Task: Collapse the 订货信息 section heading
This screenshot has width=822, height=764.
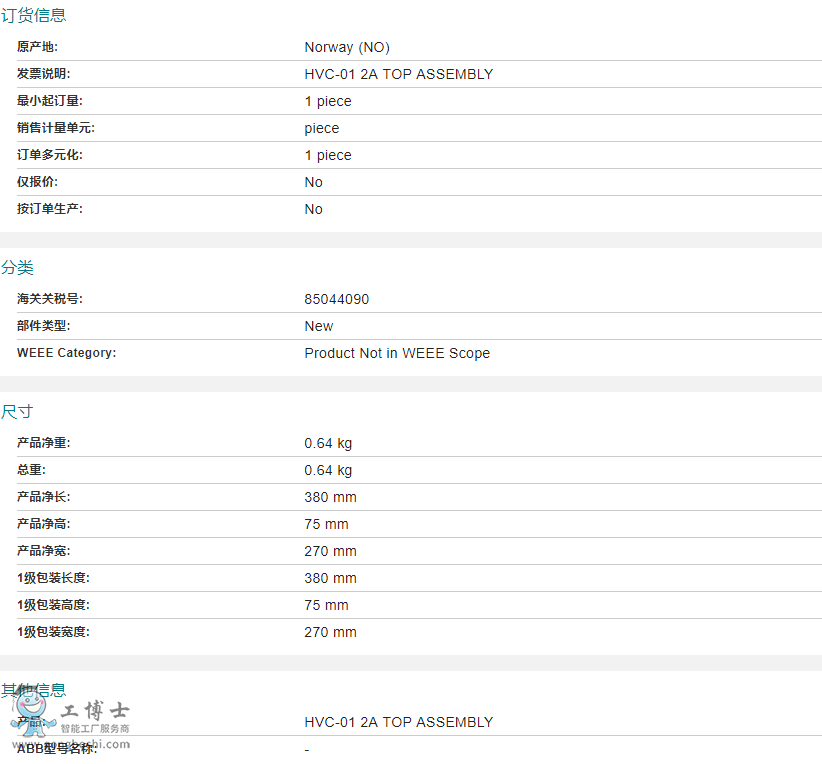Action: [x=34, y=15]
